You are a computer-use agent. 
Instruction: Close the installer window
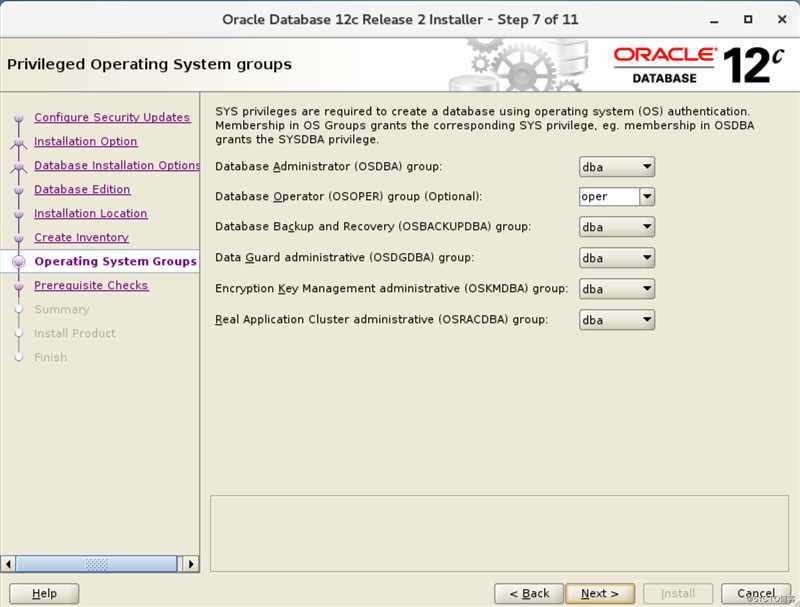tap(782, 19)
